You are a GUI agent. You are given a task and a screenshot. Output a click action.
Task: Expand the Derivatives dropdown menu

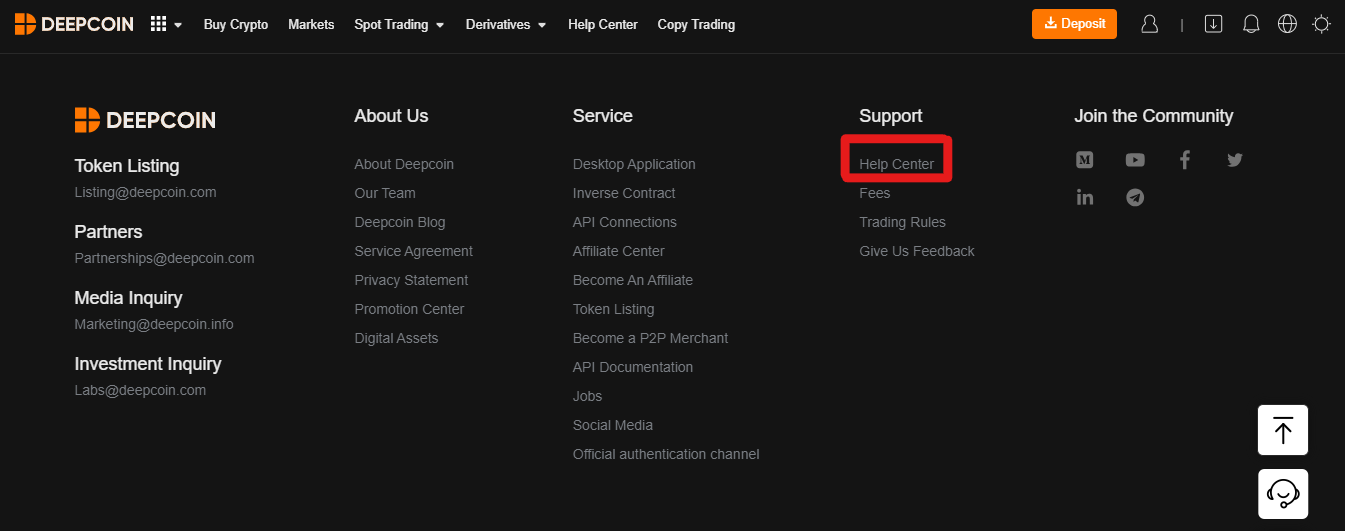[x=506, y=24]
